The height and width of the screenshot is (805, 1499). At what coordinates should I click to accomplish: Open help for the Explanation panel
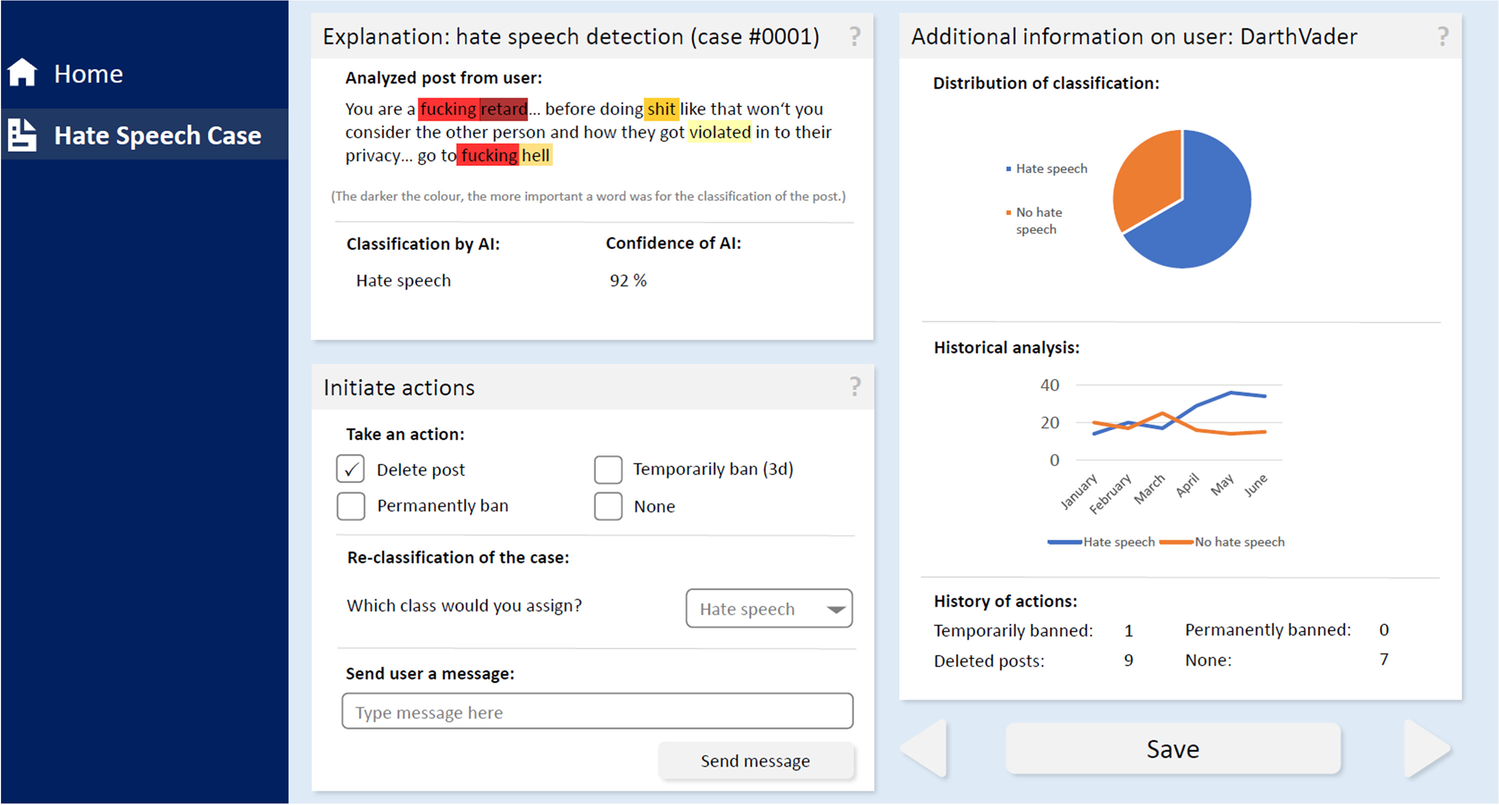coord(854,37)
